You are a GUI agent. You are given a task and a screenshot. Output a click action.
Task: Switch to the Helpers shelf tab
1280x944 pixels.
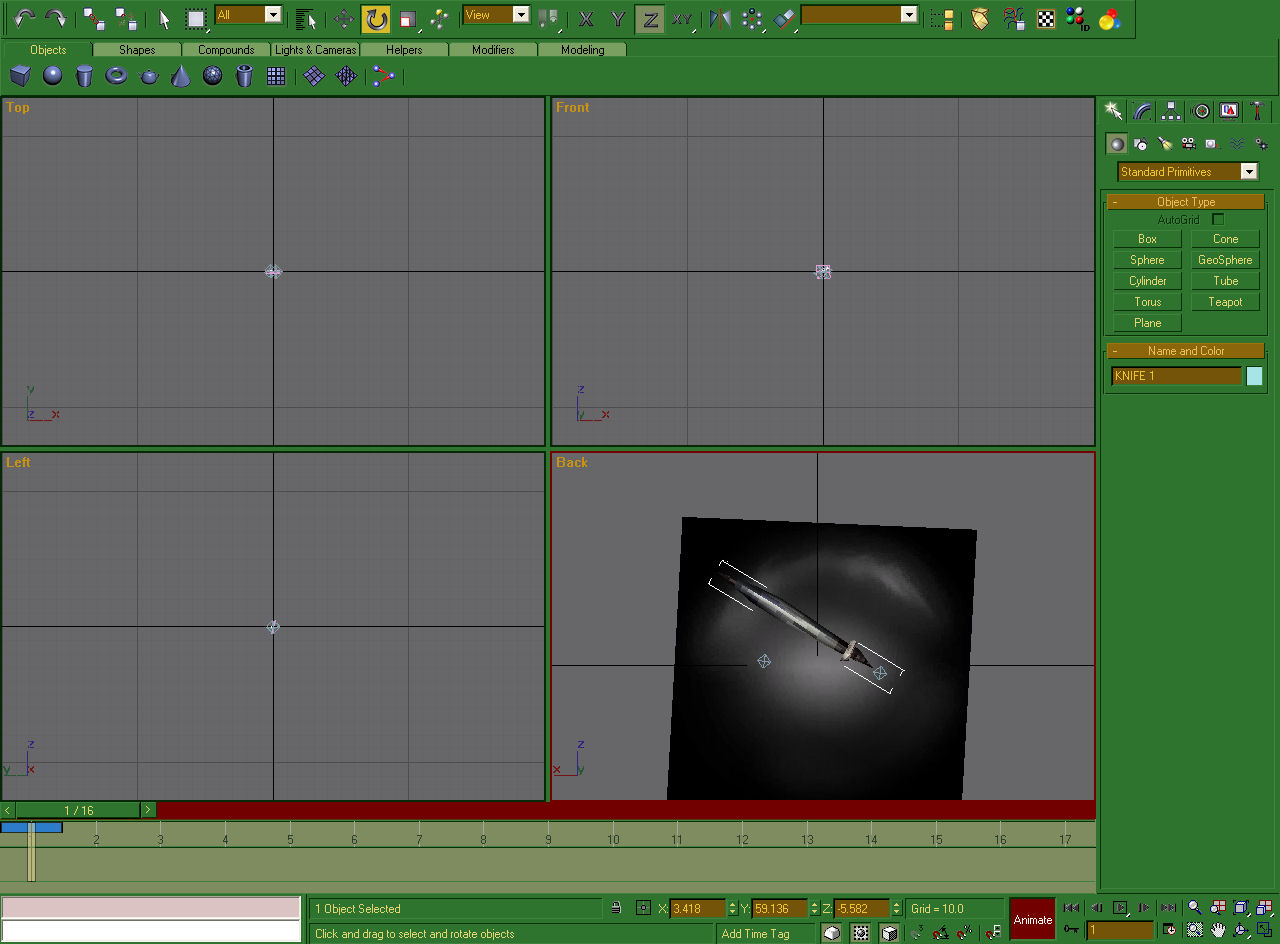coord(404,49)
